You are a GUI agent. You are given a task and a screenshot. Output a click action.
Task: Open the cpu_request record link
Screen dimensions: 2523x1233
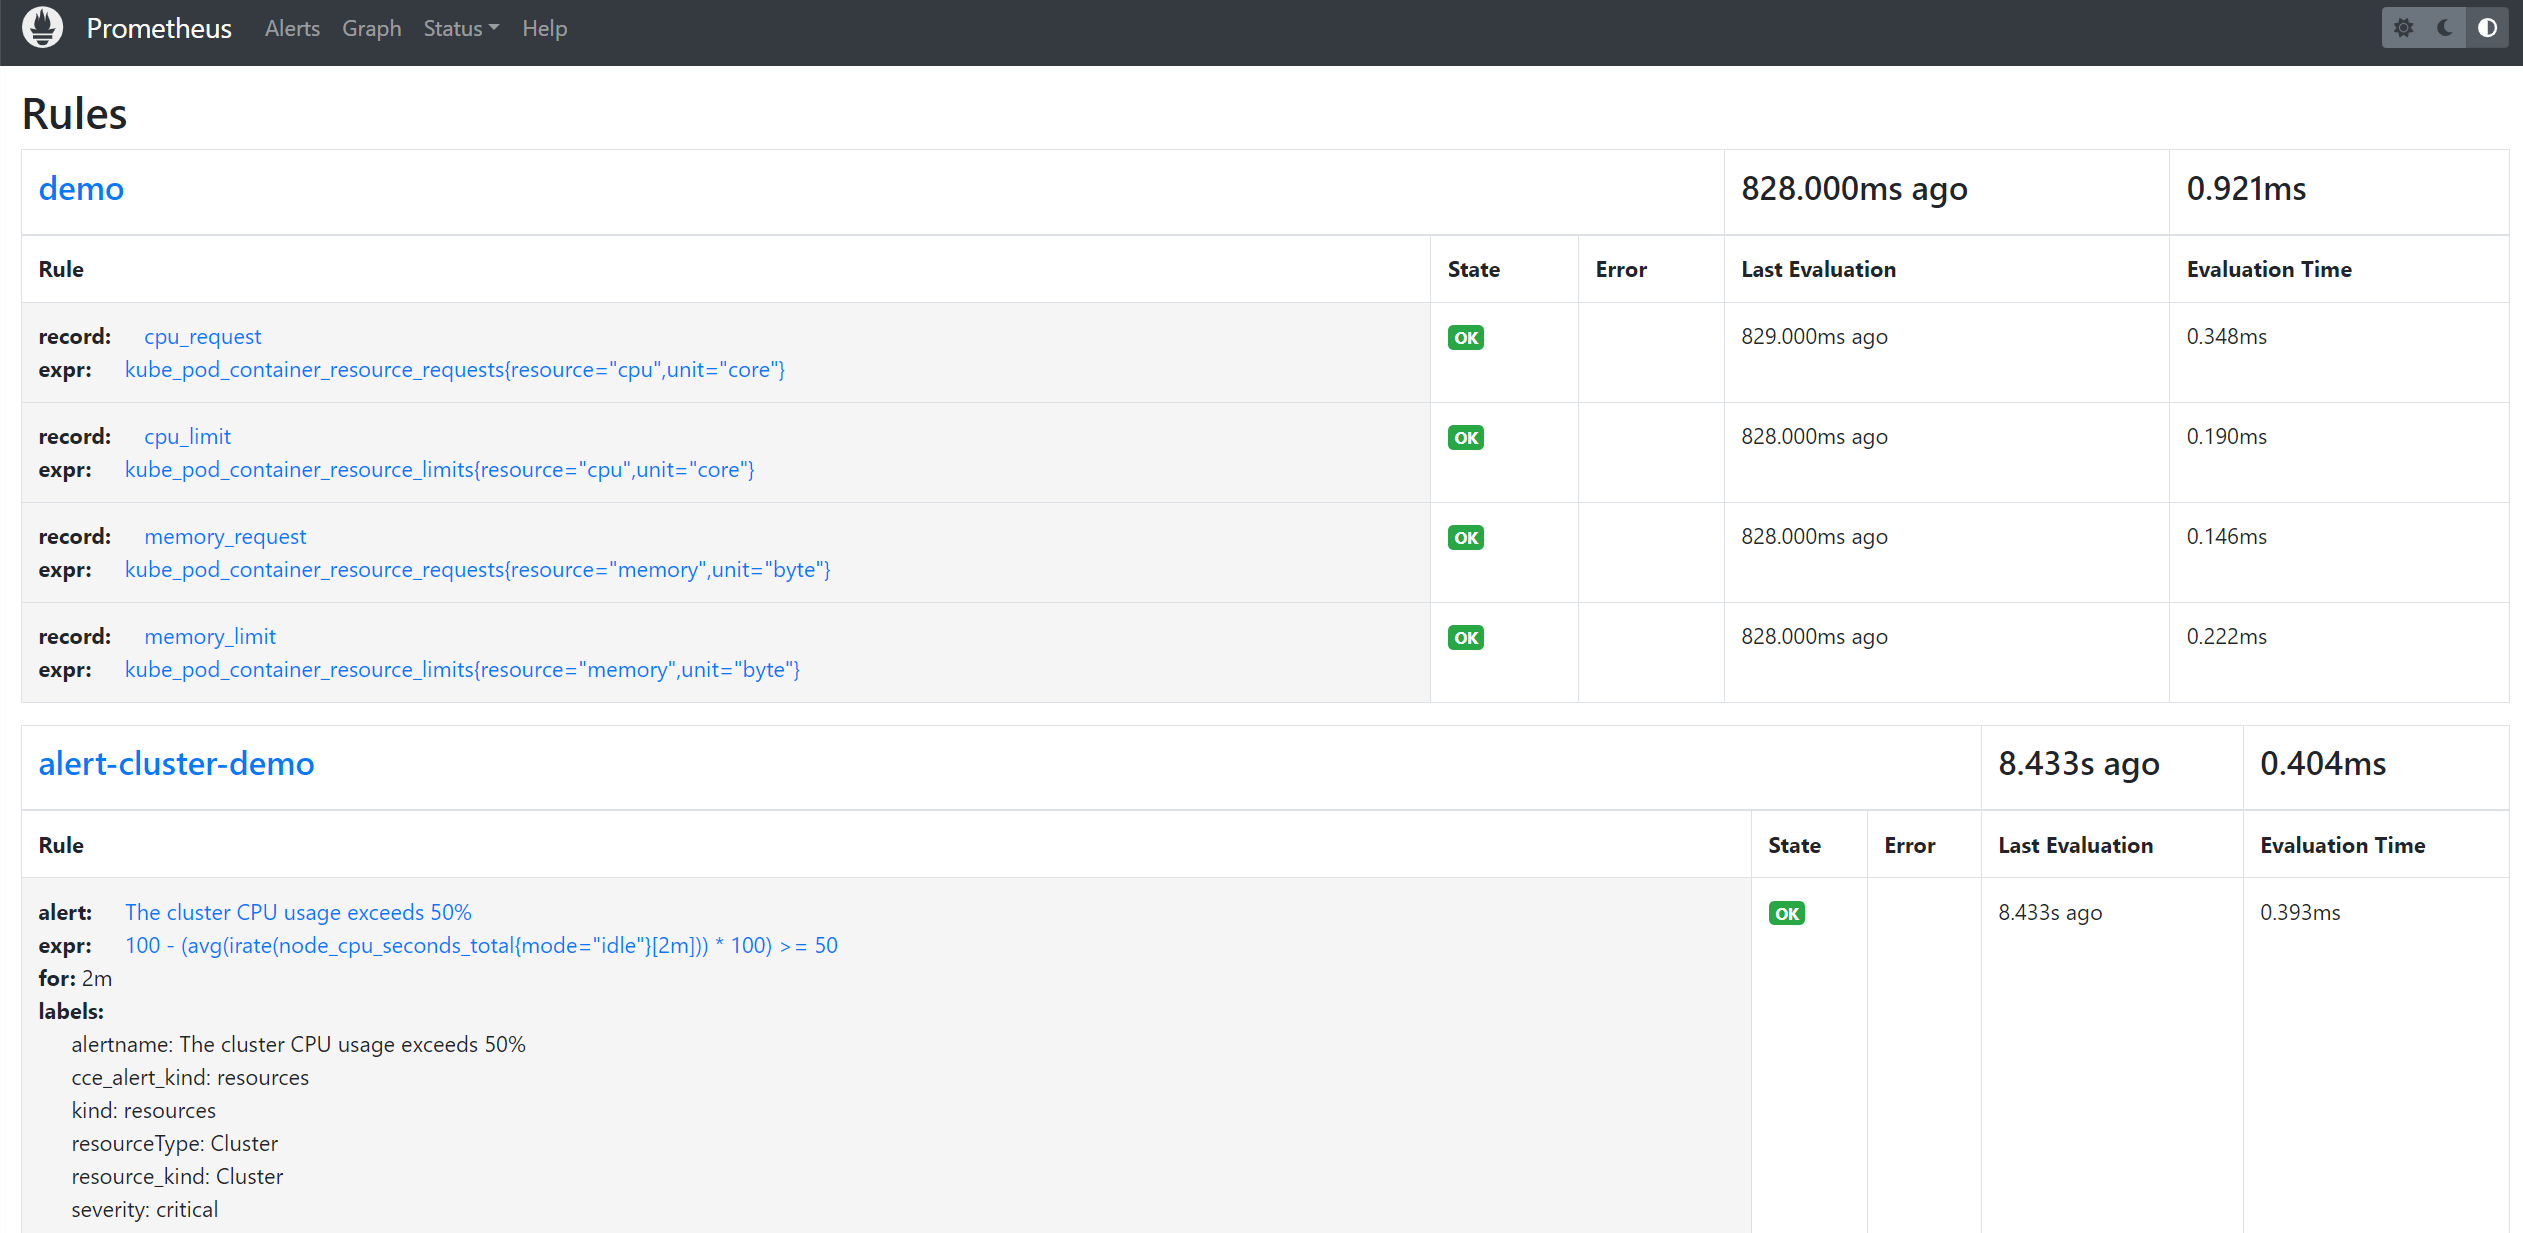203,337
